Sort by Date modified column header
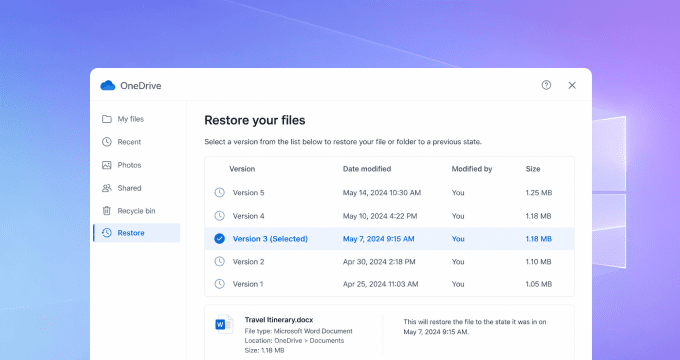 [367, 169]
